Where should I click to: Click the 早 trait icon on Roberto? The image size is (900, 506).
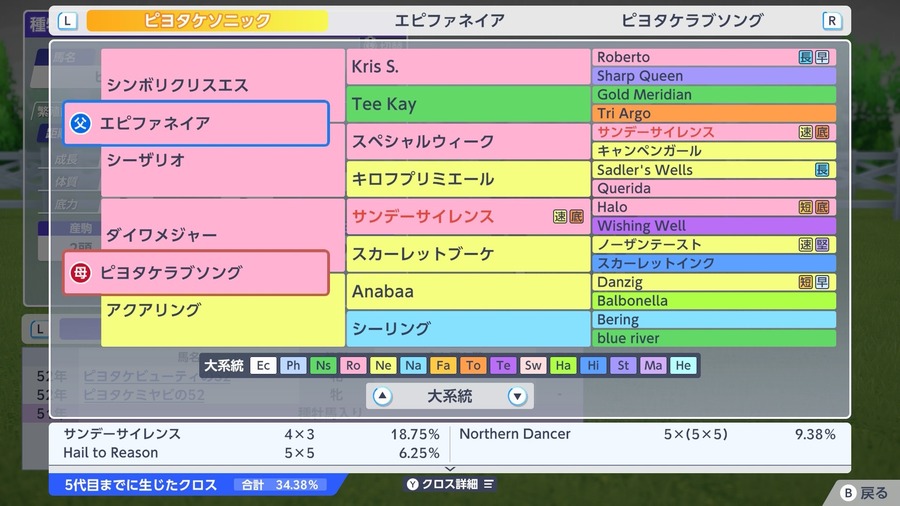click(x=823, y=57)
